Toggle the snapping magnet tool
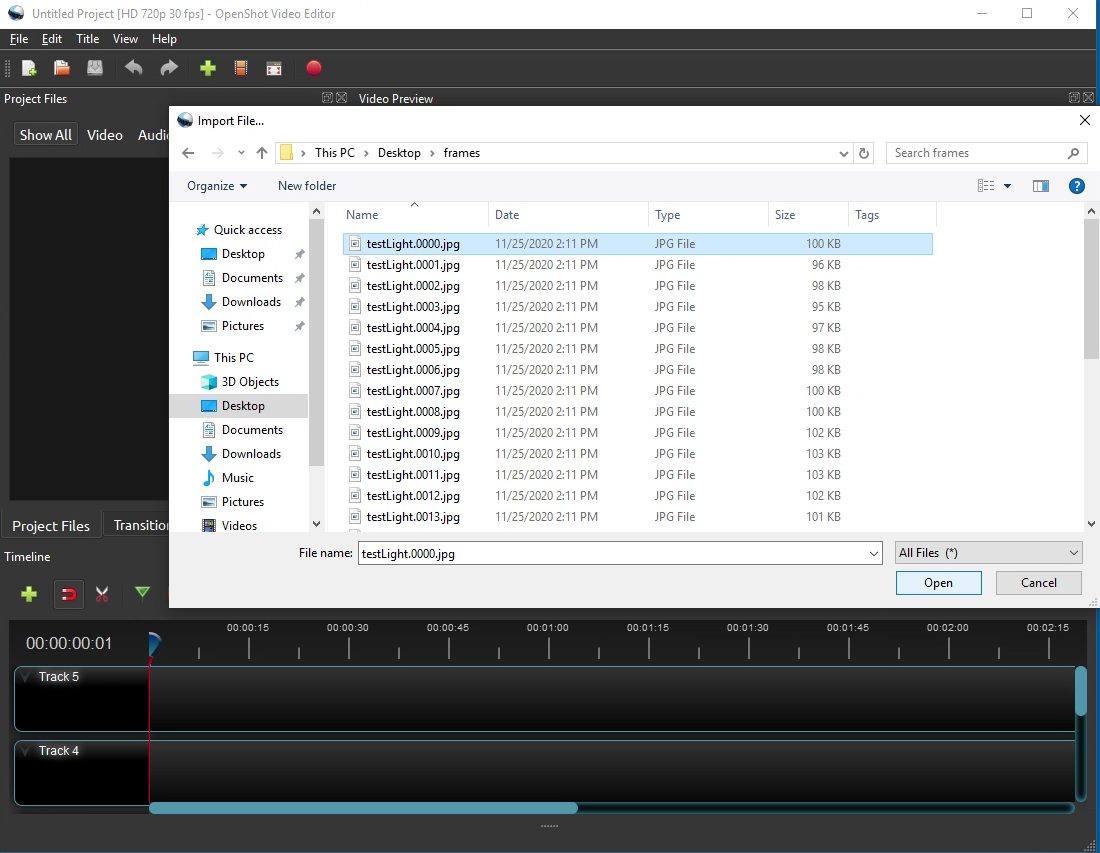This screenshot has height=853, width=1100. [68, 594]
